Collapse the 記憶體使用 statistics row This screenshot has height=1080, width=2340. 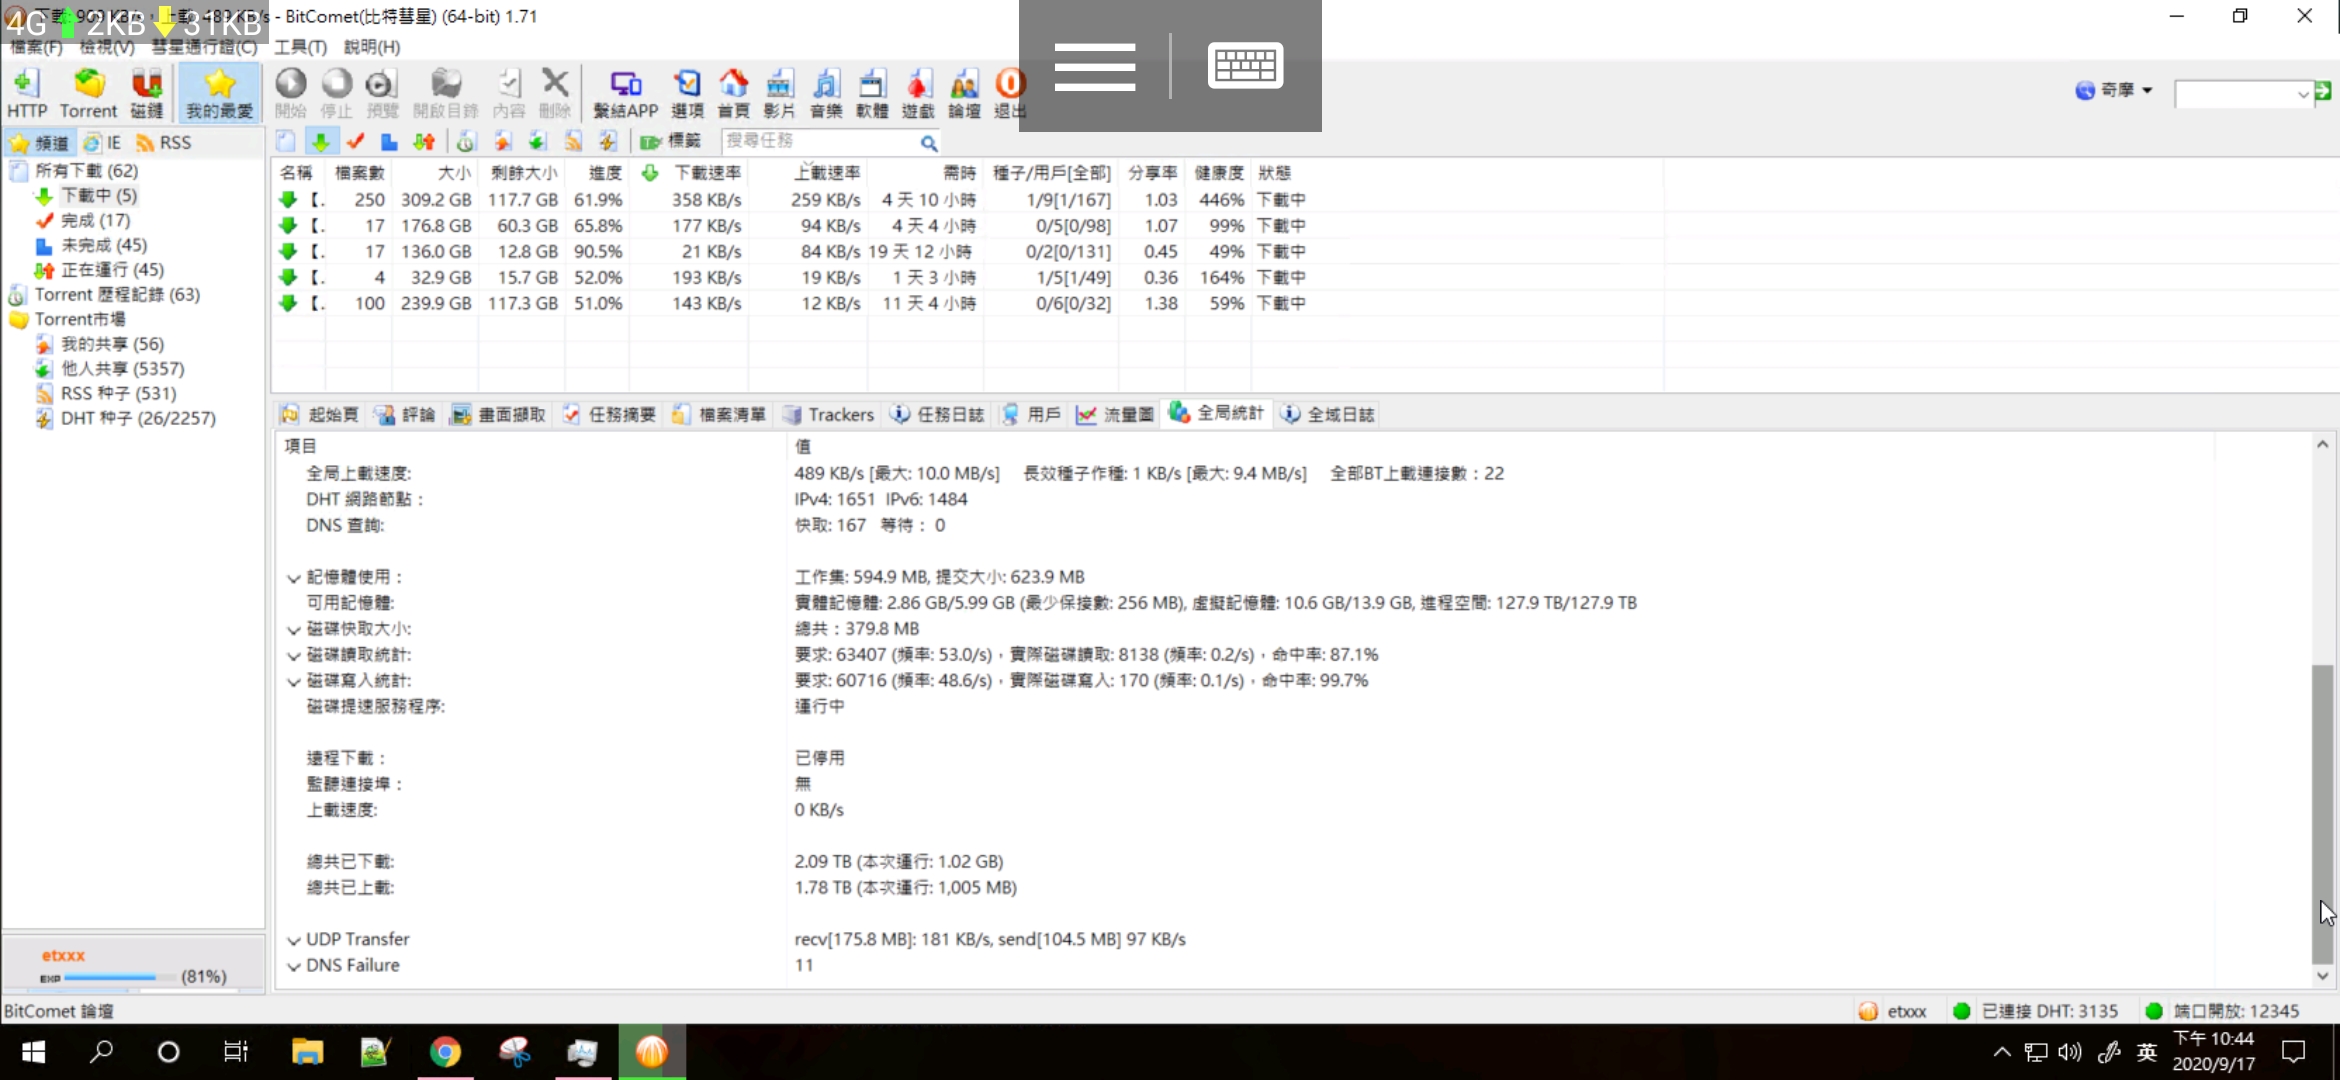coord(293,578)
